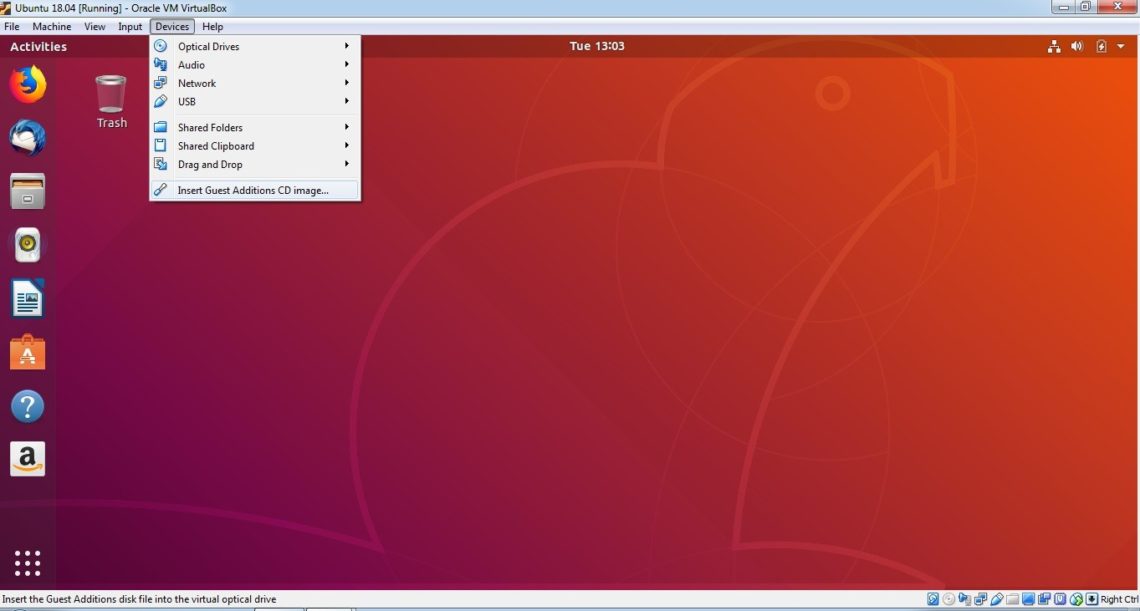Viewport: 1140px width, 611px height.
Task: Launch Rhythmbox music player from dock
Action: pyautogui.click(x=28, y=245)
